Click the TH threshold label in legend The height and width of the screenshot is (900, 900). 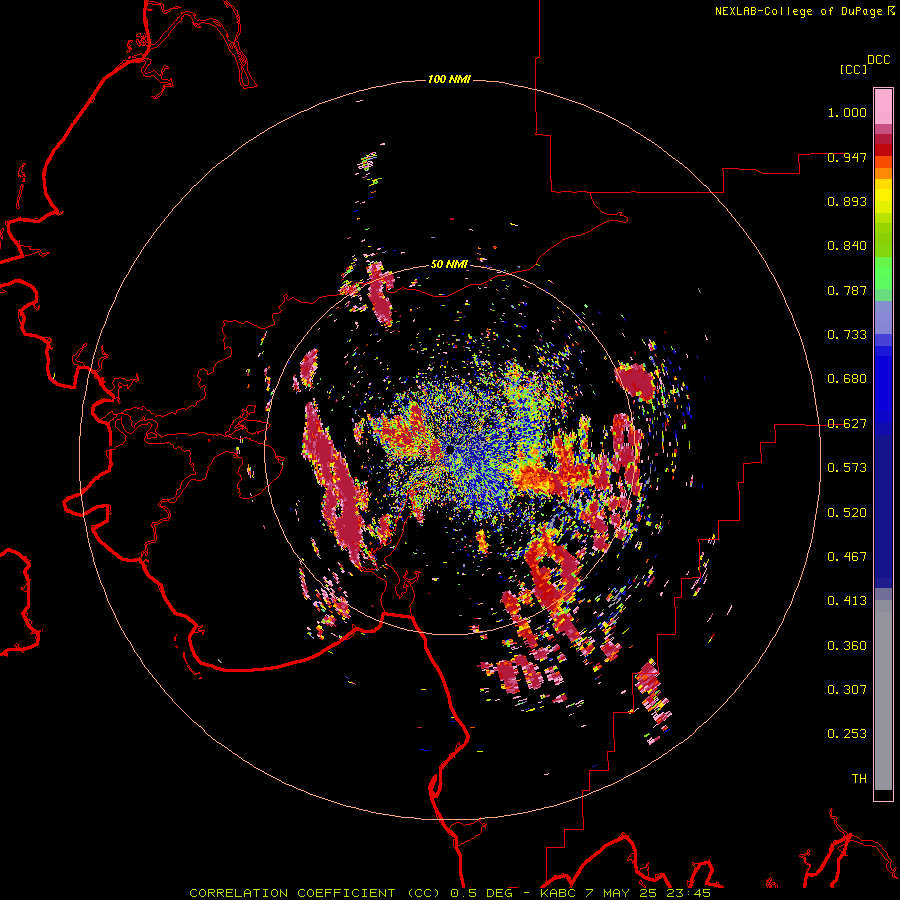pos(859,778)
